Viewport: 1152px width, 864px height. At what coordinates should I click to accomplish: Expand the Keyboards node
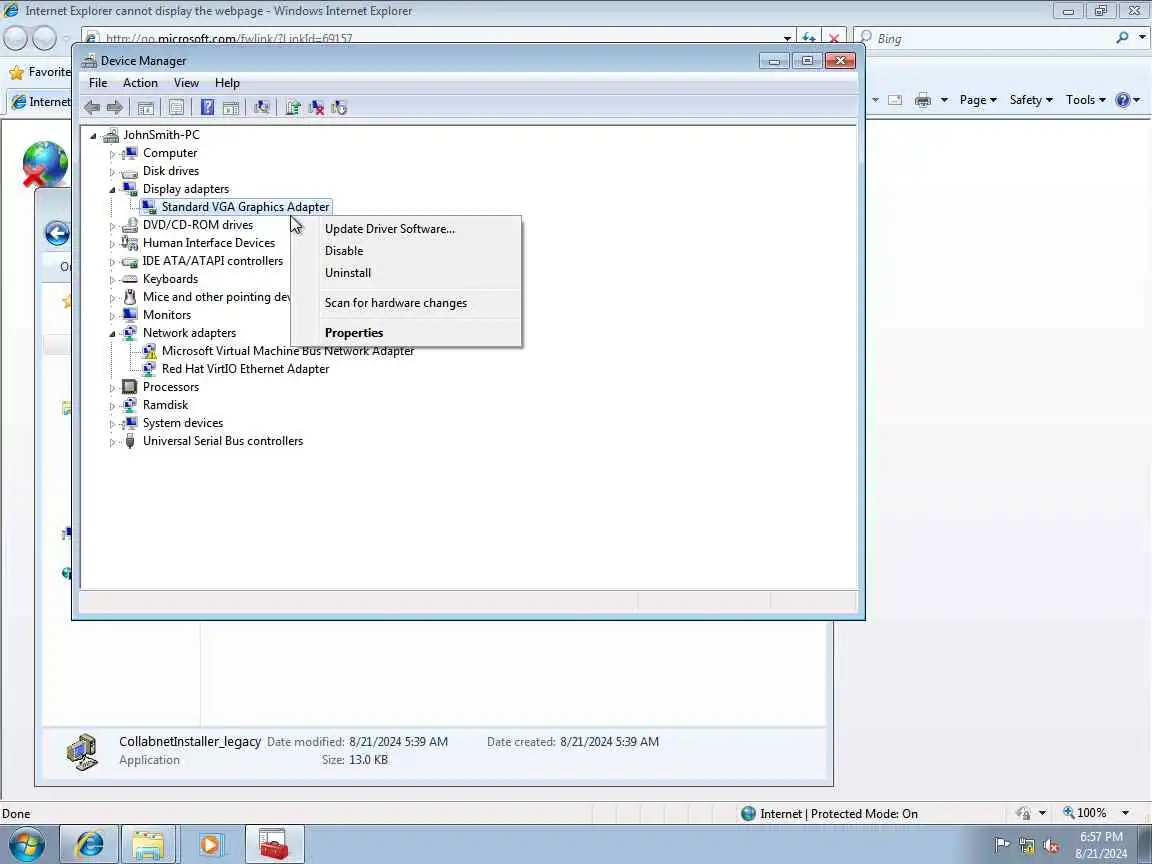pos(112,280)
